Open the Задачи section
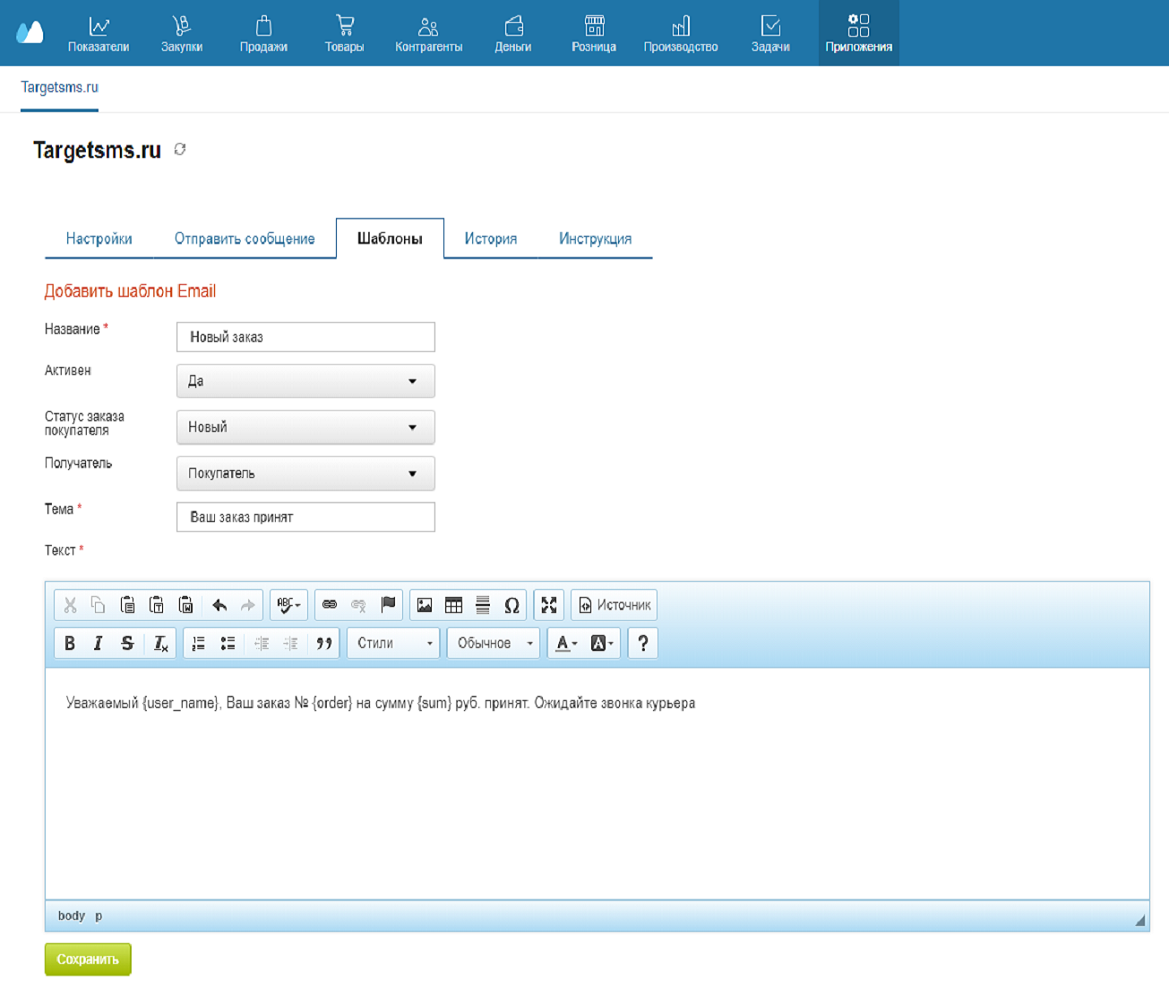 click(770, 33)
